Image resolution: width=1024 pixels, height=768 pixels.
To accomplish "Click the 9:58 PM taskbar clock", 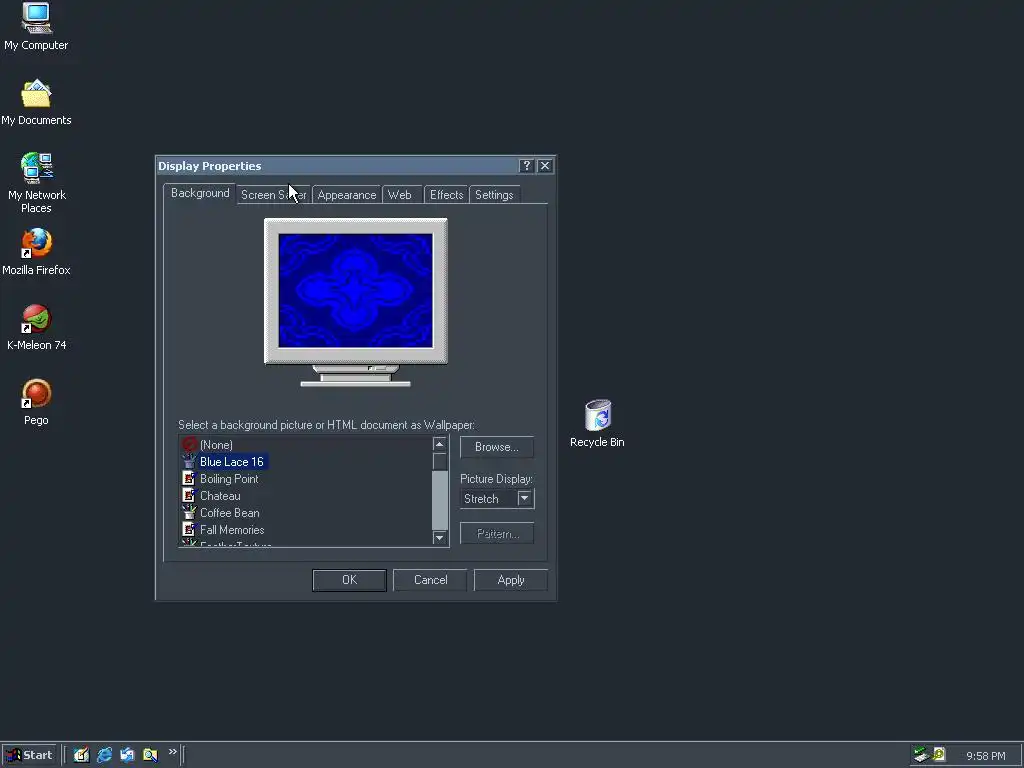I will tap(985, 756).
